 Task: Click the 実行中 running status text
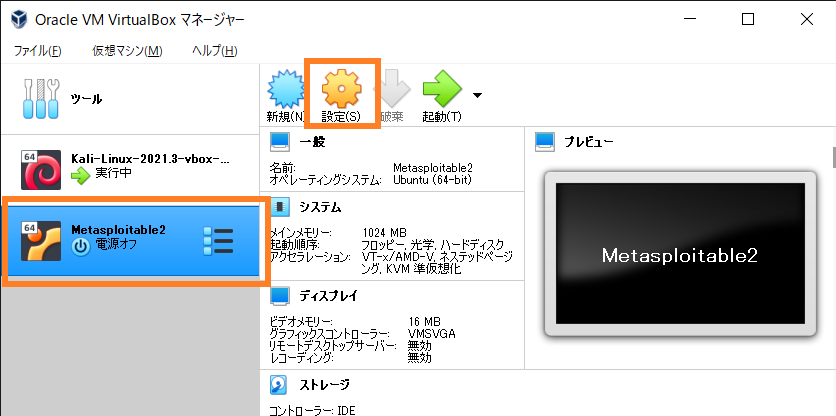tap(114, 173)
